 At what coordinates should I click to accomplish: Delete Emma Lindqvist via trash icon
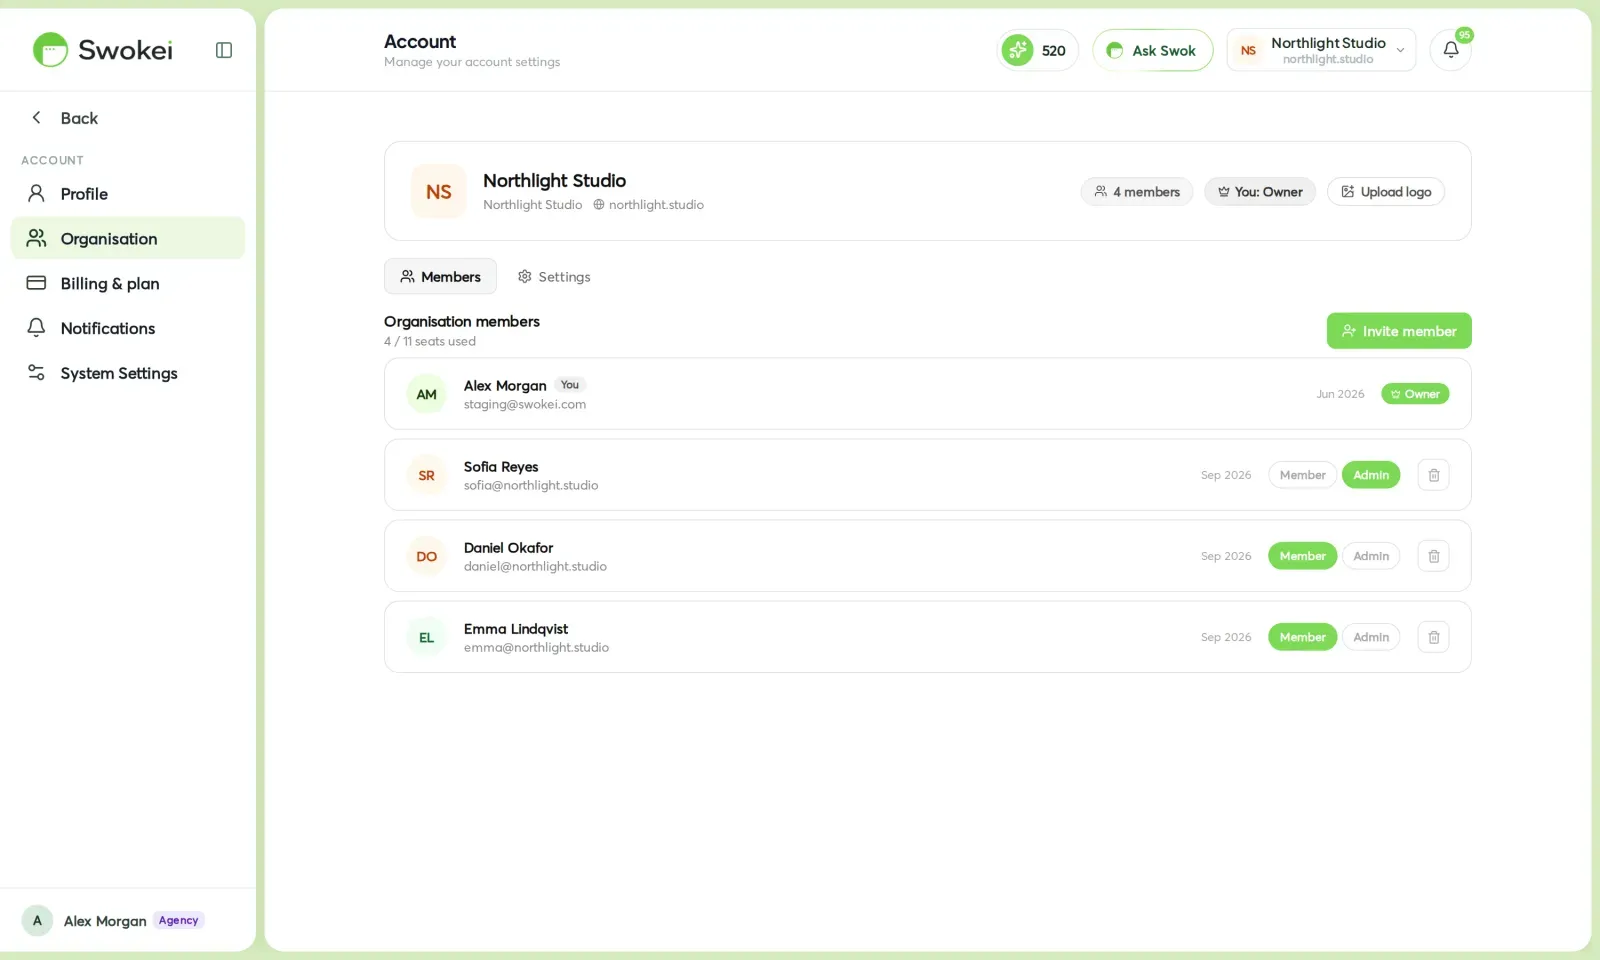click(1434, 637)
